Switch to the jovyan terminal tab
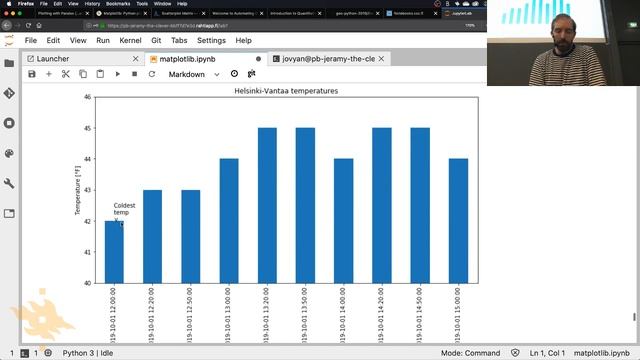 click(x=329, y=59)
